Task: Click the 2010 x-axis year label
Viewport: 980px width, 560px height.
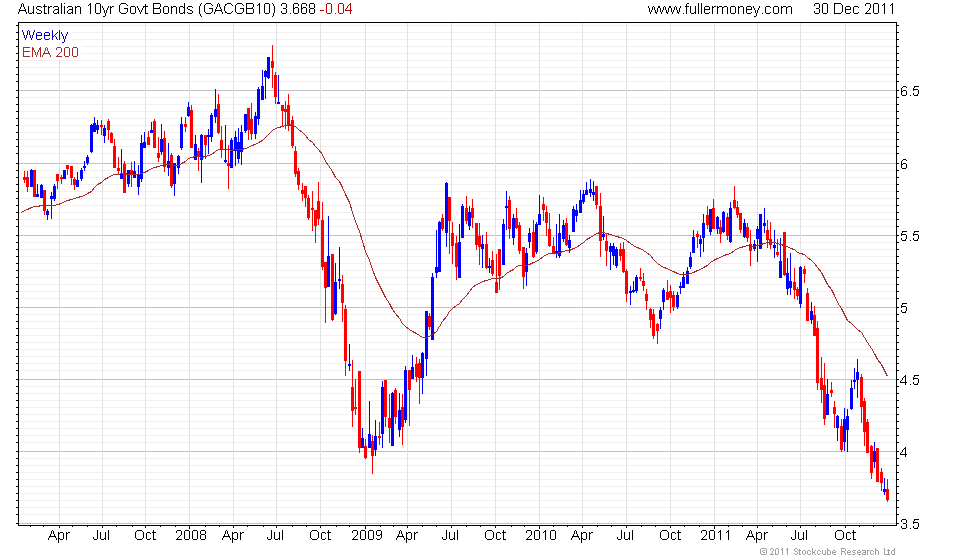Action: (541, 536)
